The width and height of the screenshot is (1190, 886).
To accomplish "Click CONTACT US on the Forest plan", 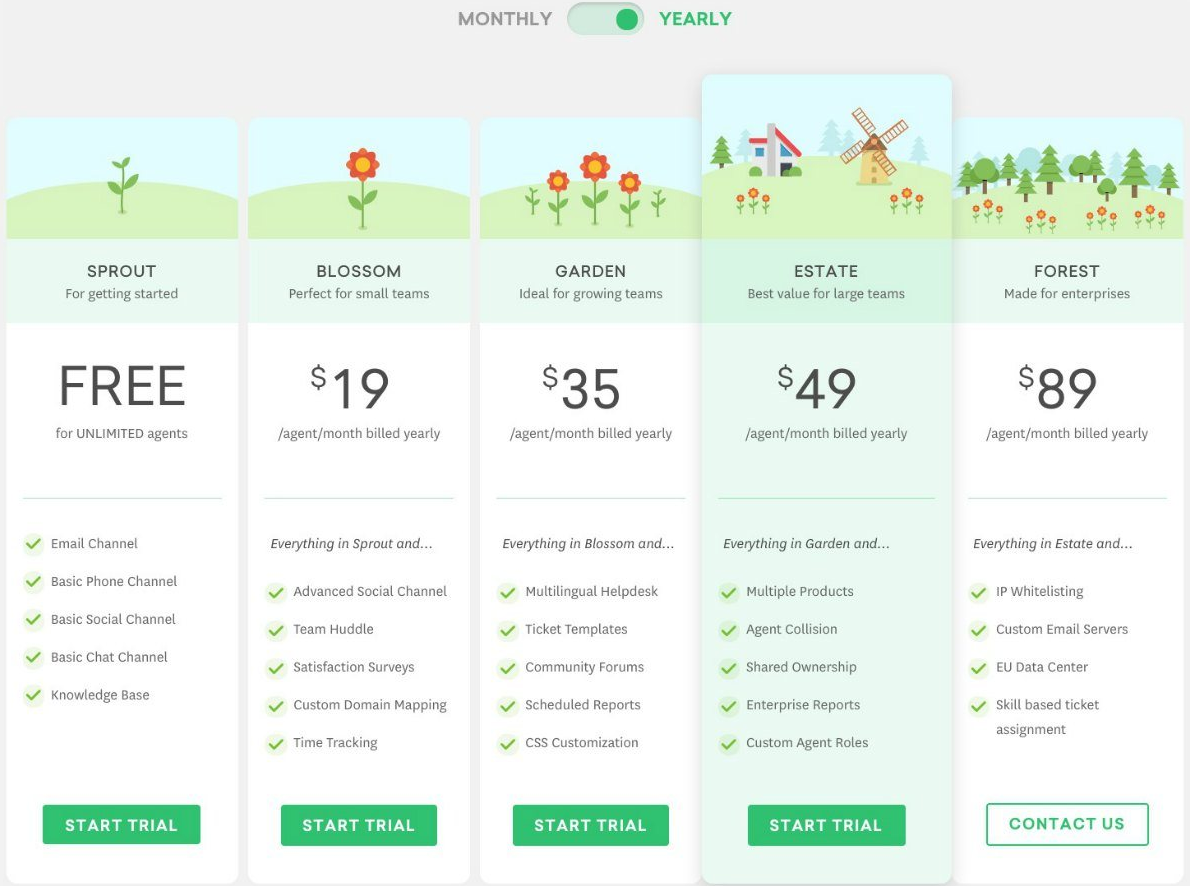I will [x=1067, y=824].
